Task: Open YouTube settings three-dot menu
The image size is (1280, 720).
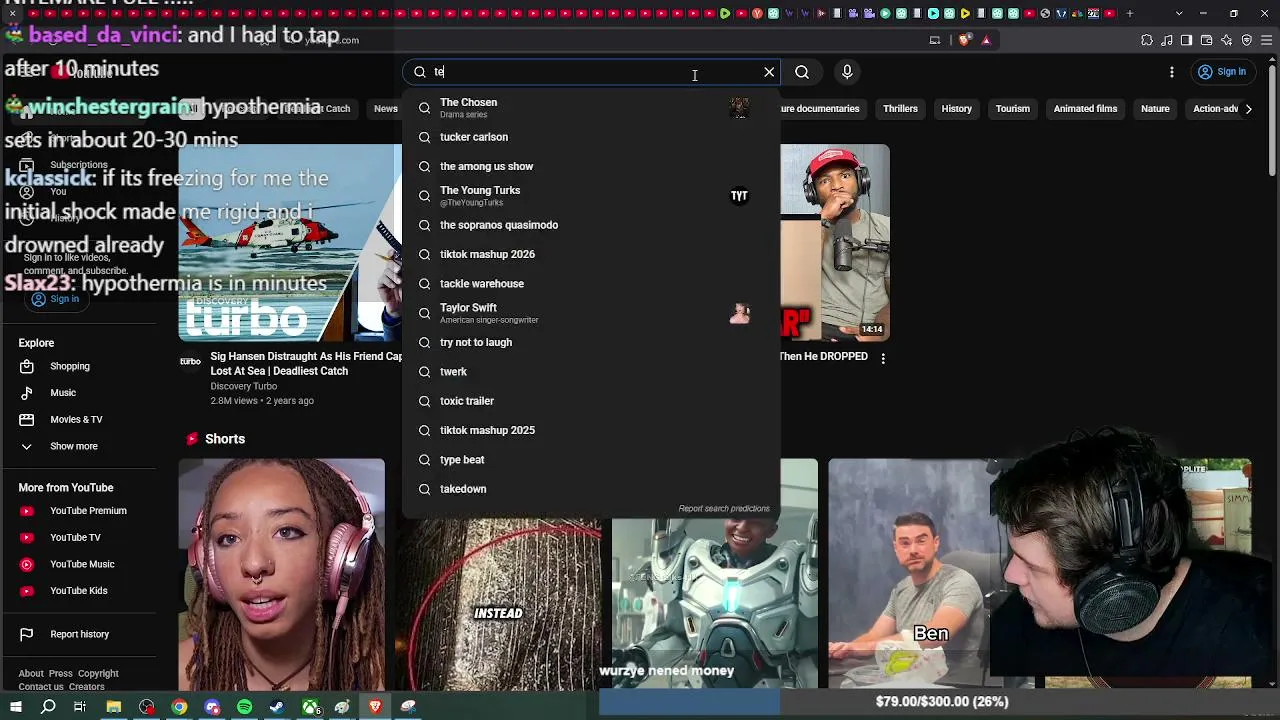Action: pyautogui.click(x=1172, y=72)
